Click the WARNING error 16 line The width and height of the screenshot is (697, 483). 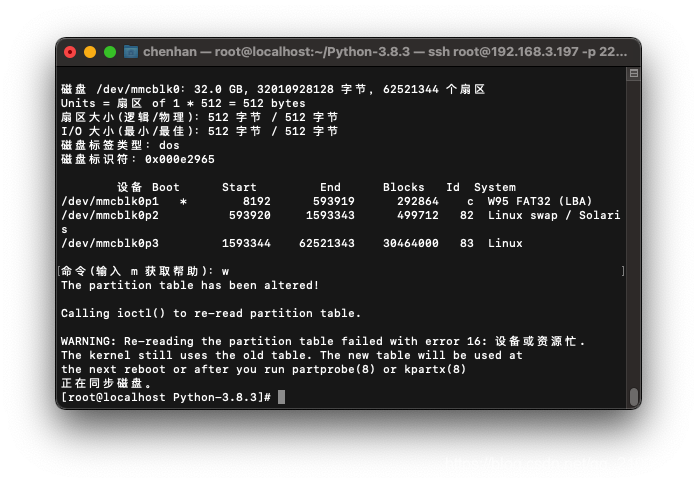[323, 341]
